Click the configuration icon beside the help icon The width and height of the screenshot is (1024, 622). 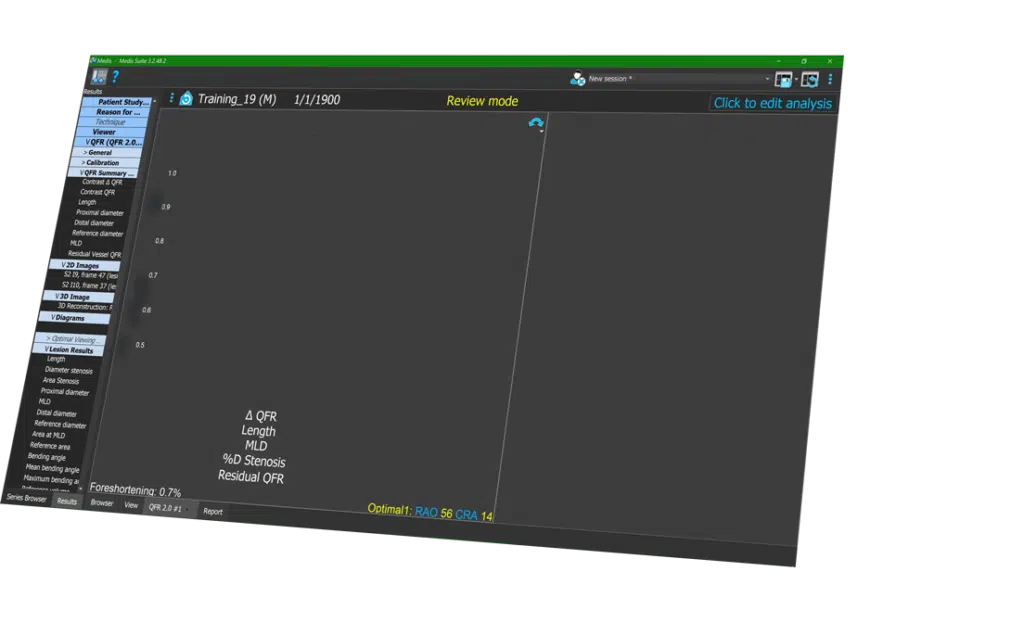tap(99, 76)
